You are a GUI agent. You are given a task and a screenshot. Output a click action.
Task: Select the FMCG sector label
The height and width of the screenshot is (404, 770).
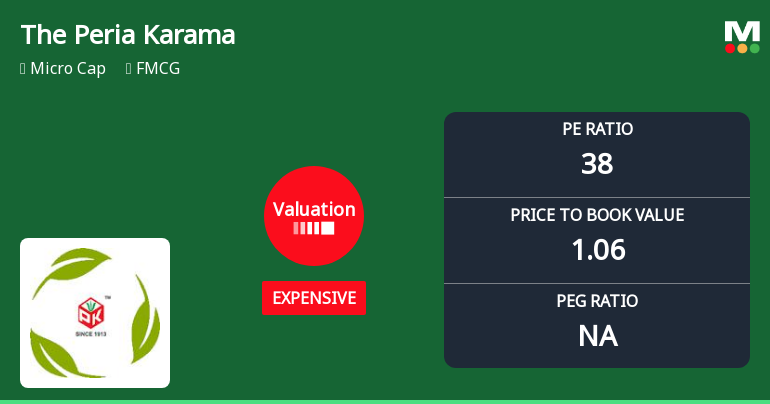click(160, 69)
